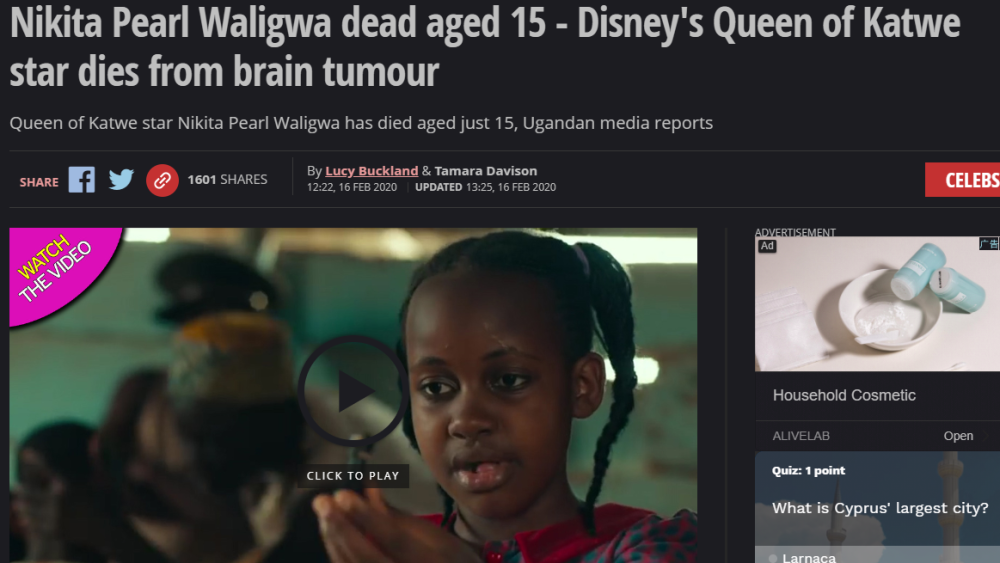The width and height of the screenshot is (1000, 563).
Task: Click the Nikita Pearl Waligwa headline
Action: 485,46
